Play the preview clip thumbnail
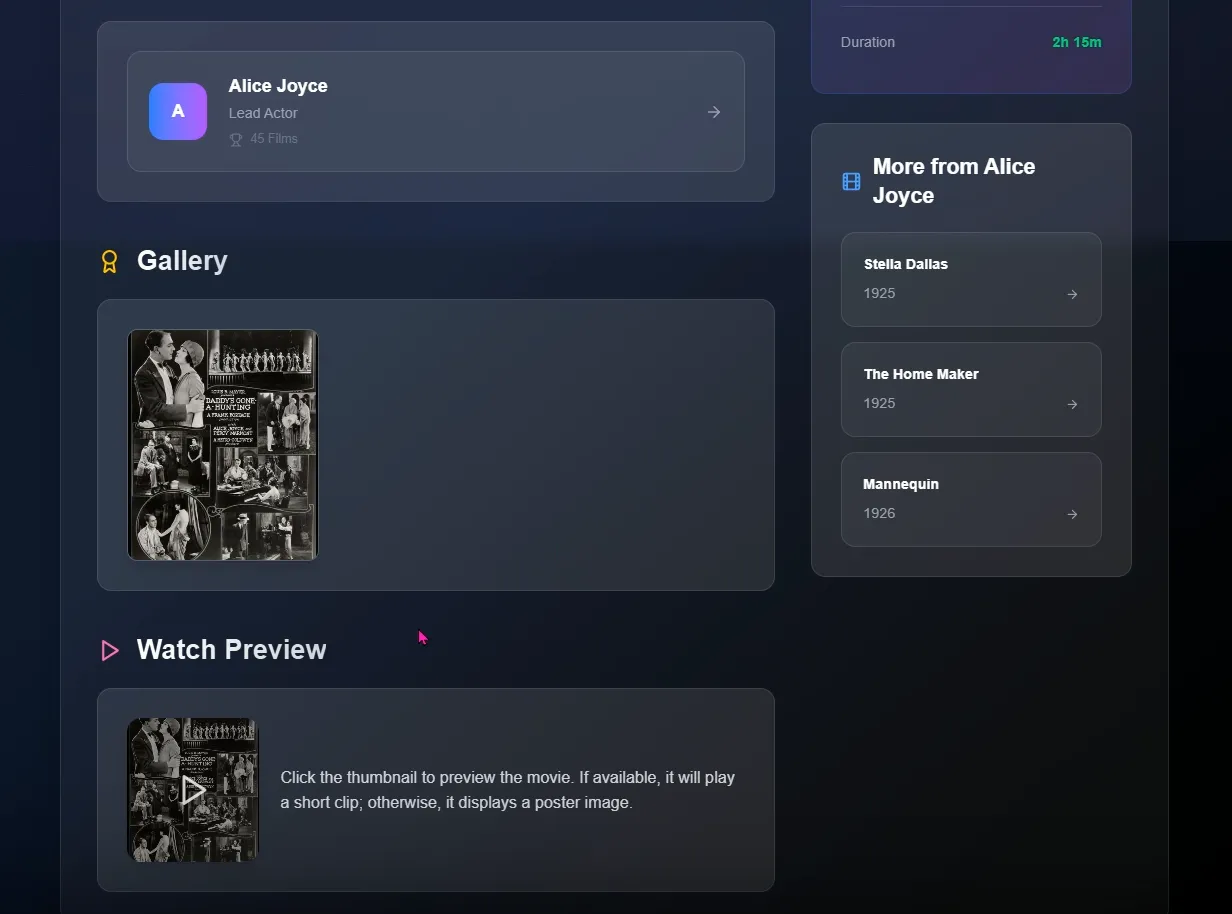This screenshot has width=1232, height=914. [193, 790]
